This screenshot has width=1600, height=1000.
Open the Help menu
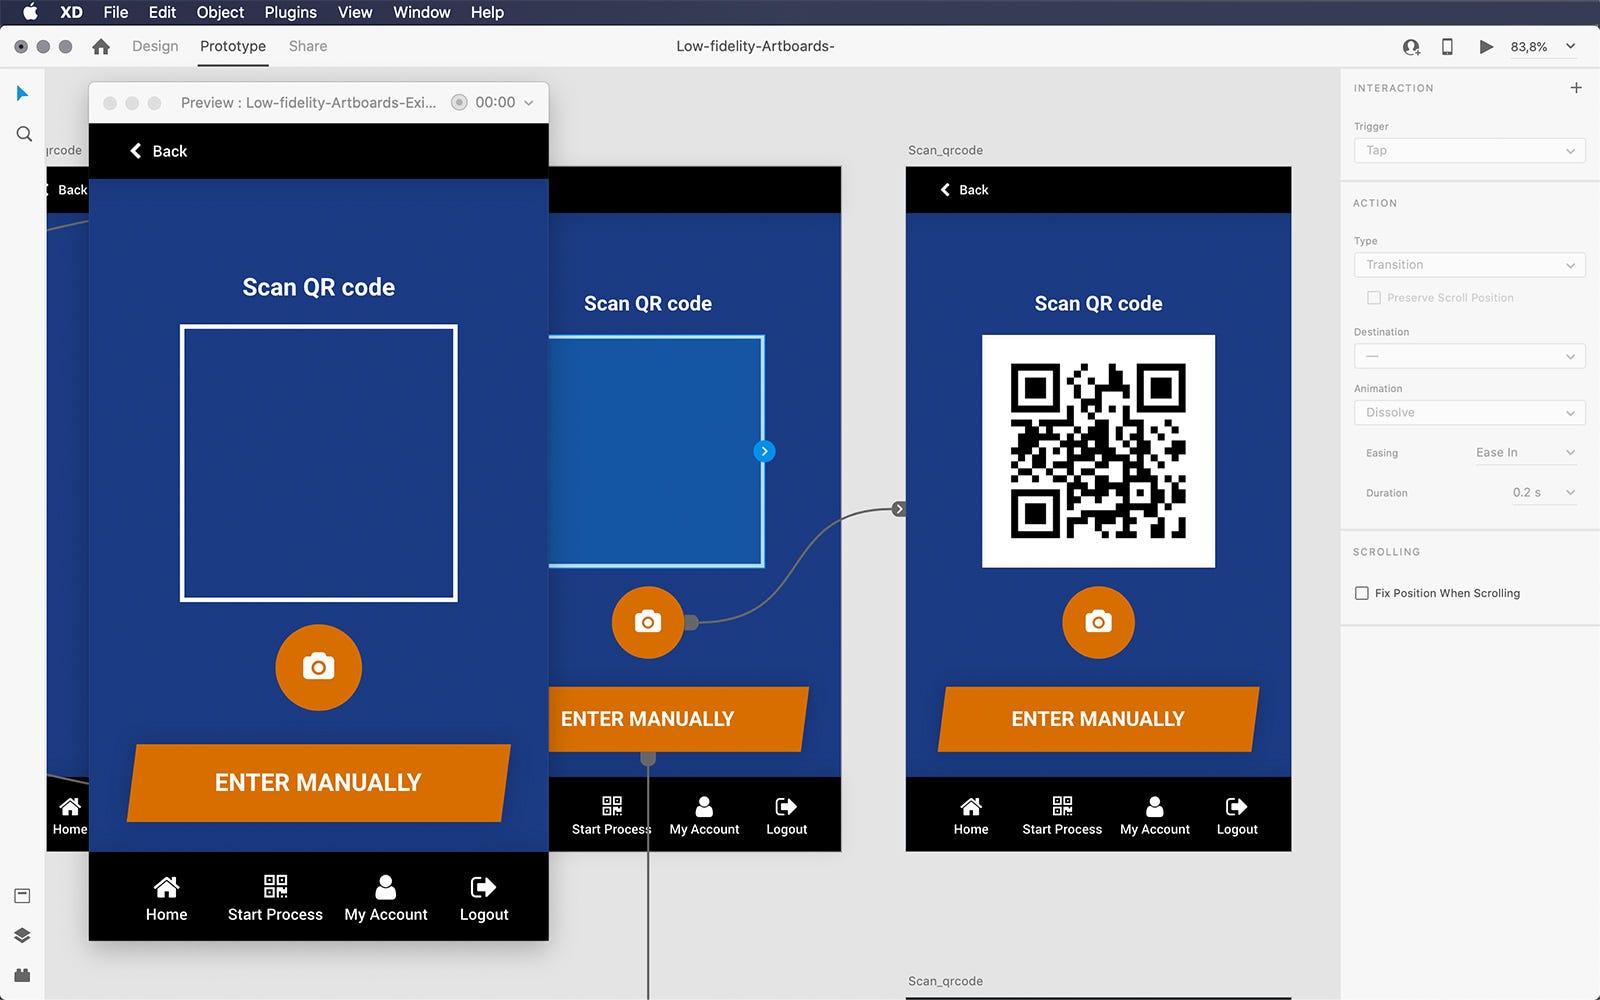[x=487, y=12]
